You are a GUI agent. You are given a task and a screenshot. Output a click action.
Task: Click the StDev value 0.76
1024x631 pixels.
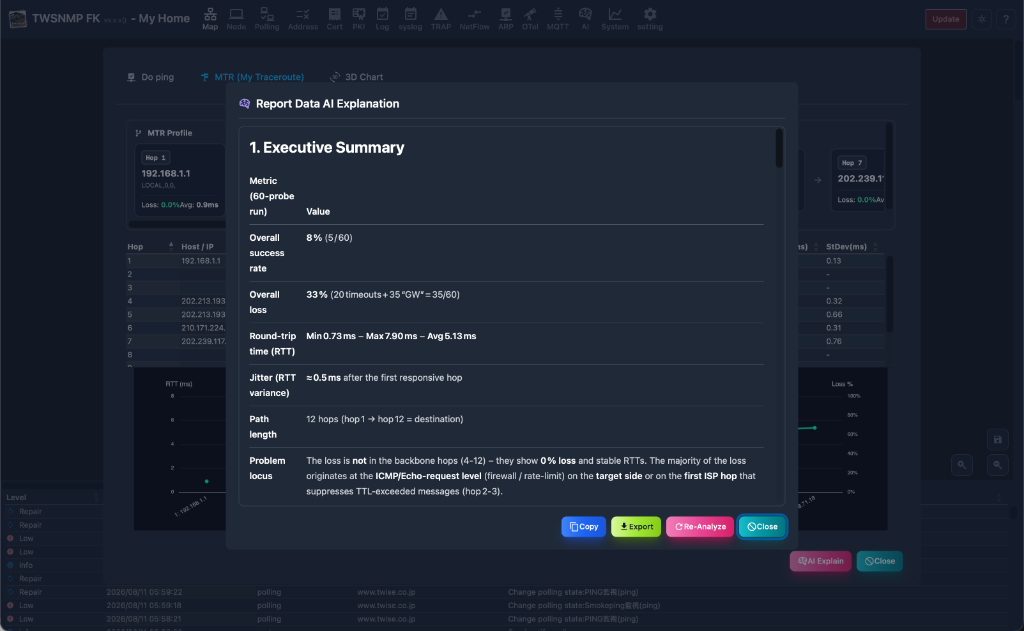(834, 341)
